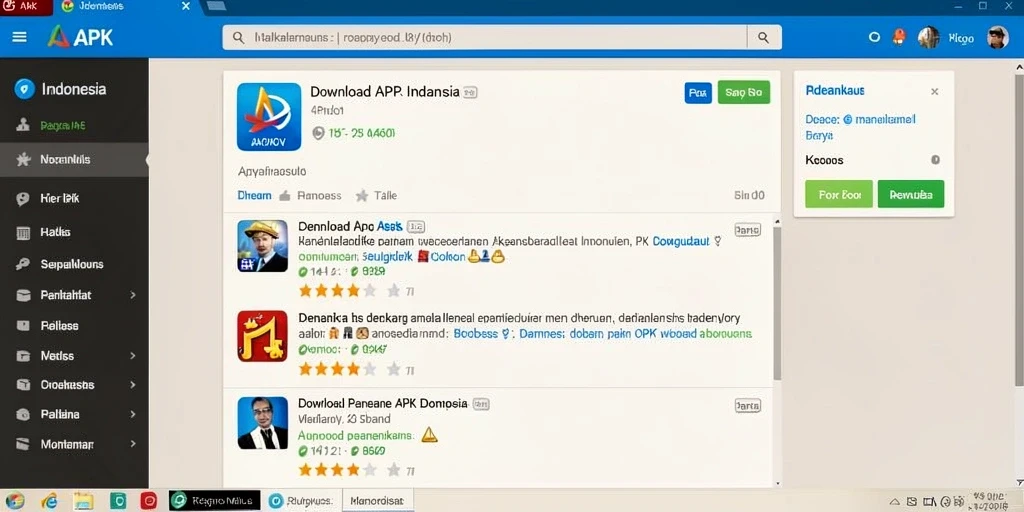Switch to the Rturpvues taskbar window
This screenshot has width=1024, height=512.
click(301, 501)
